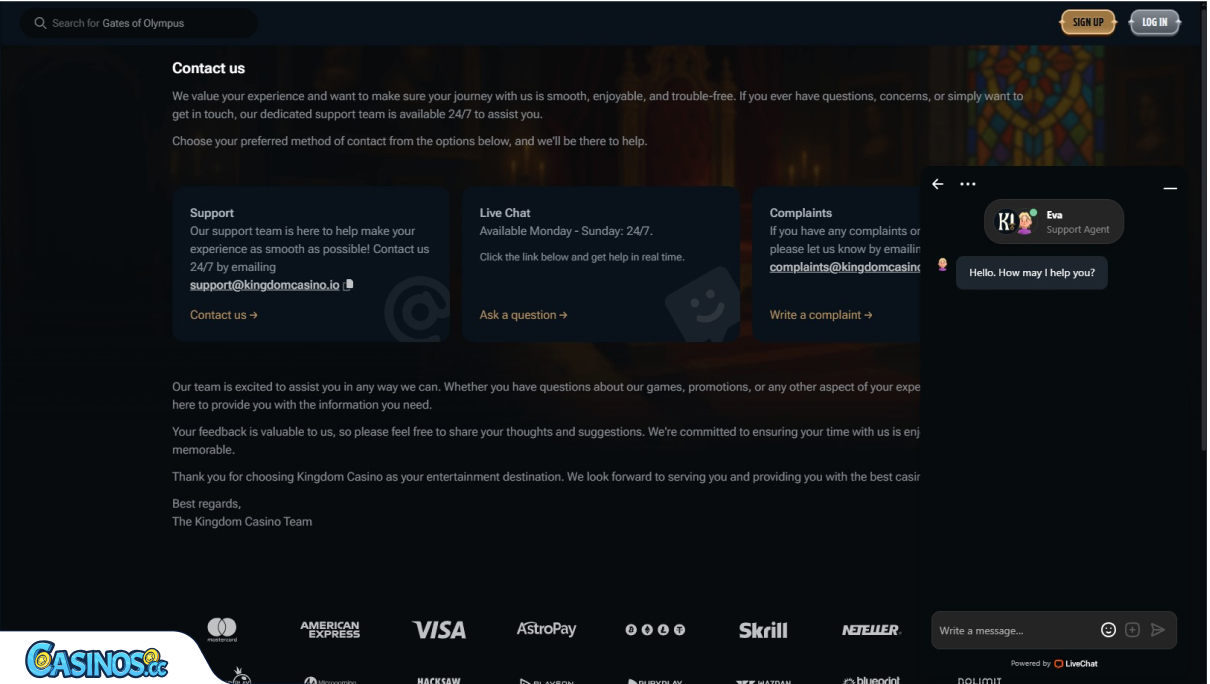Click the SIGN UP button
The width and height of the screenshot is (1210, 684).
point(1088,22)
